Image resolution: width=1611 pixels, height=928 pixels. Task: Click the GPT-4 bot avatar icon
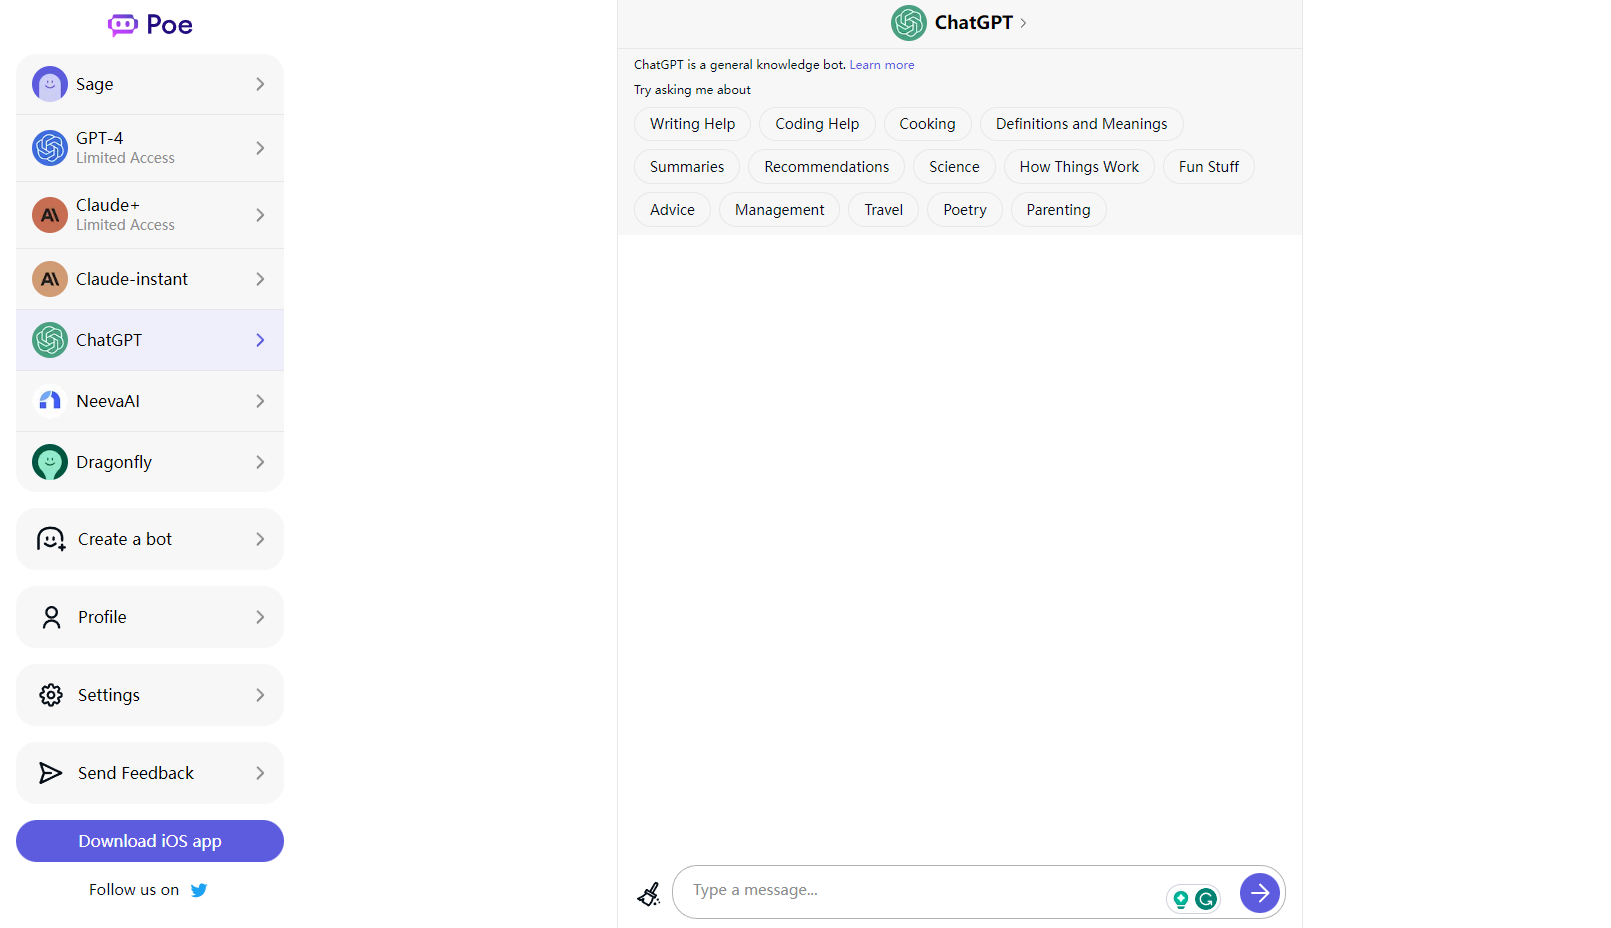pos(50,148)
